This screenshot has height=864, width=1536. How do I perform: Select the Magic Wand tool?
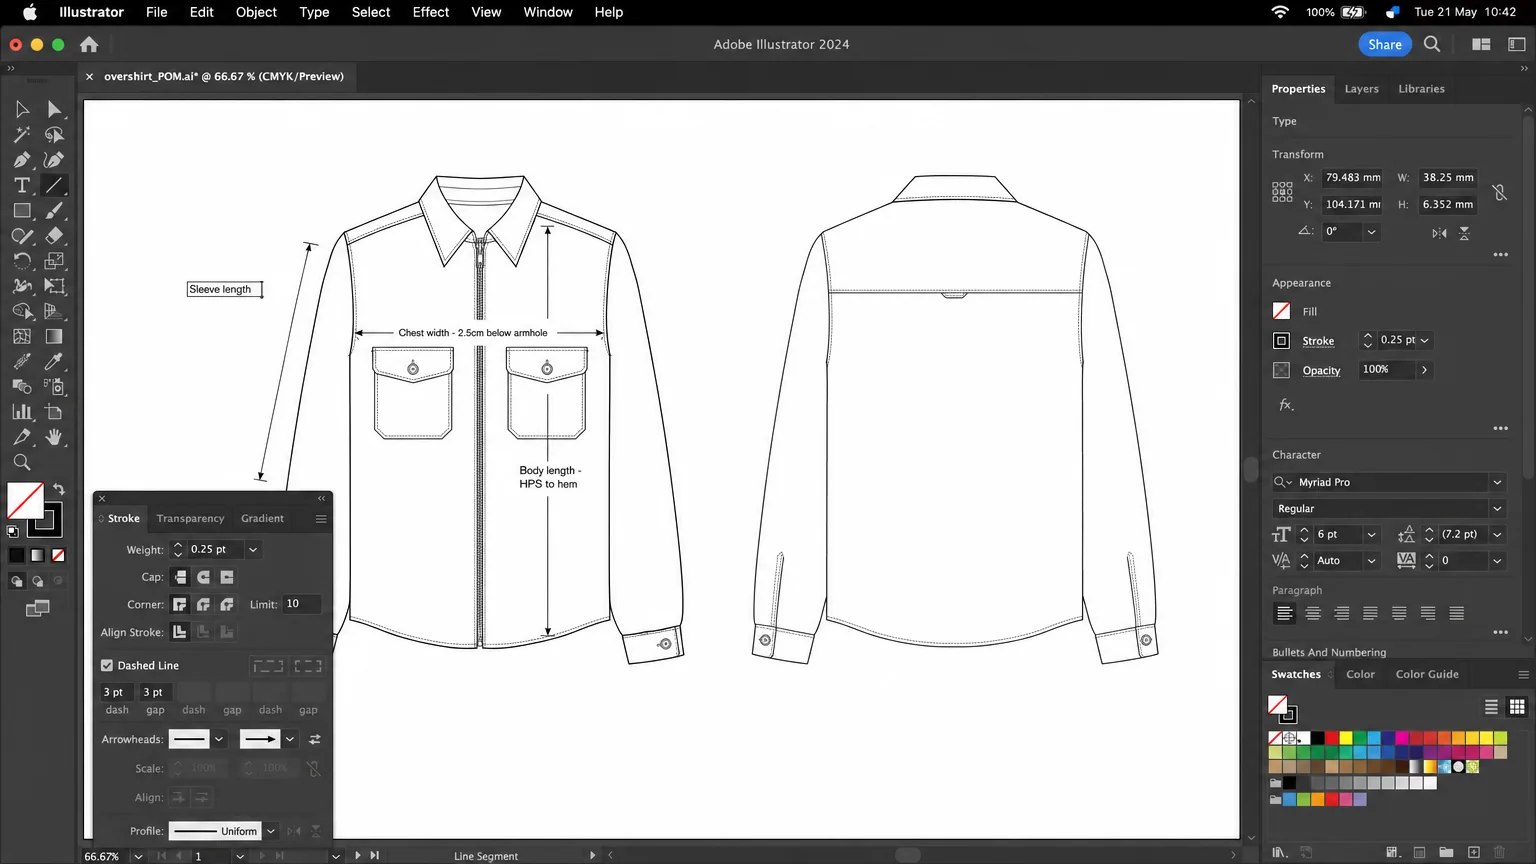[x=22, y=134]
